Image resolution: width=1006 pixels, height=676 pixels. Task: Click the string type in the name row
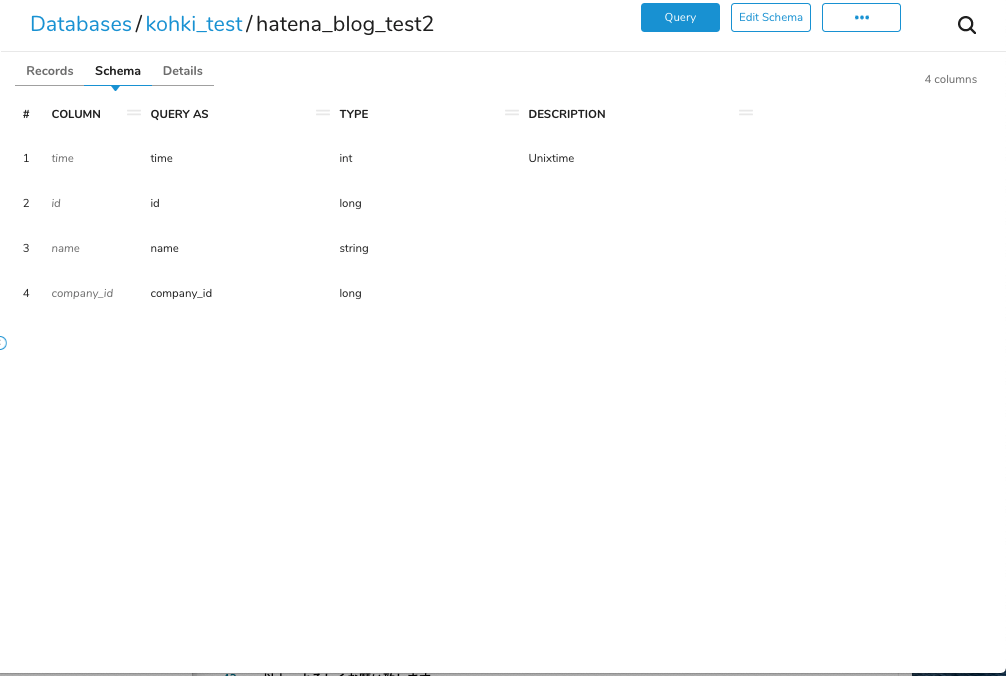[x=354, y=248]
